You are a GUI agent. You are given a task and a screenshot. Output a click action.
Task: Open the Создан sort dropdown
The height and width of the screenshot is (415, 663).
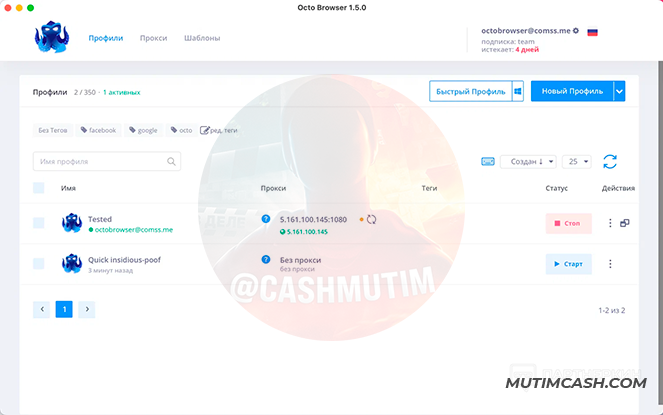tap(528, 162)
